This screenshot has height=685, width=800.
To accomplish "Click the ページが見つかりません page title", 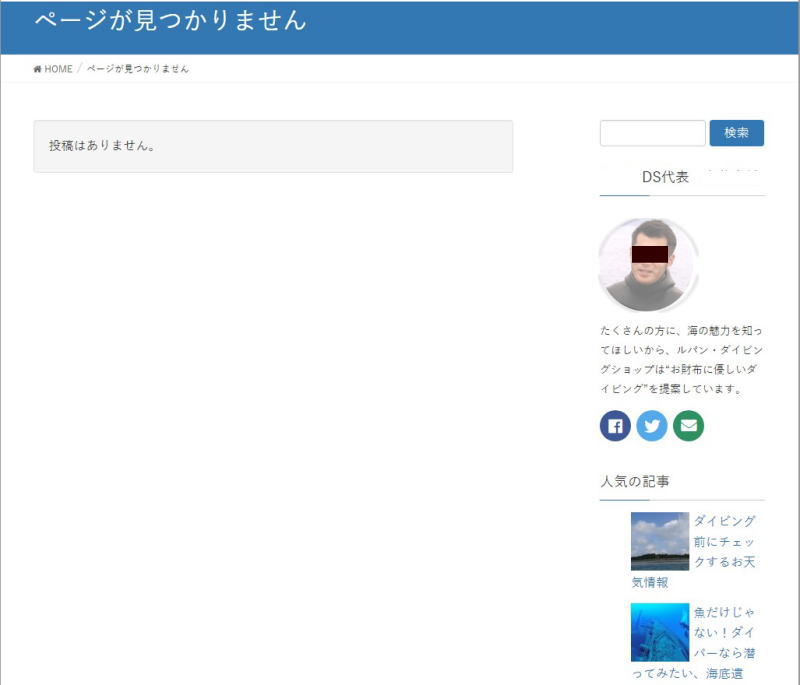I will click(170, 20).
